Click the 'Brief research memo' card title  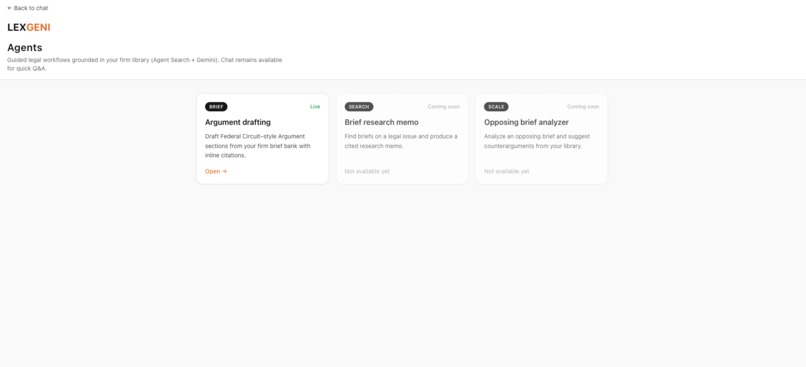[x=381, y=122]
